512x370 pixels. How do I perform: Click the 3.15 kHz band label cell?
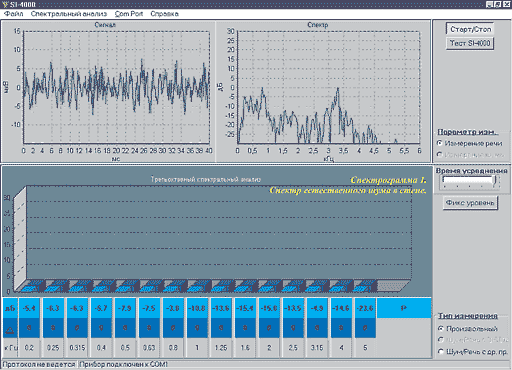pos(317,348)
